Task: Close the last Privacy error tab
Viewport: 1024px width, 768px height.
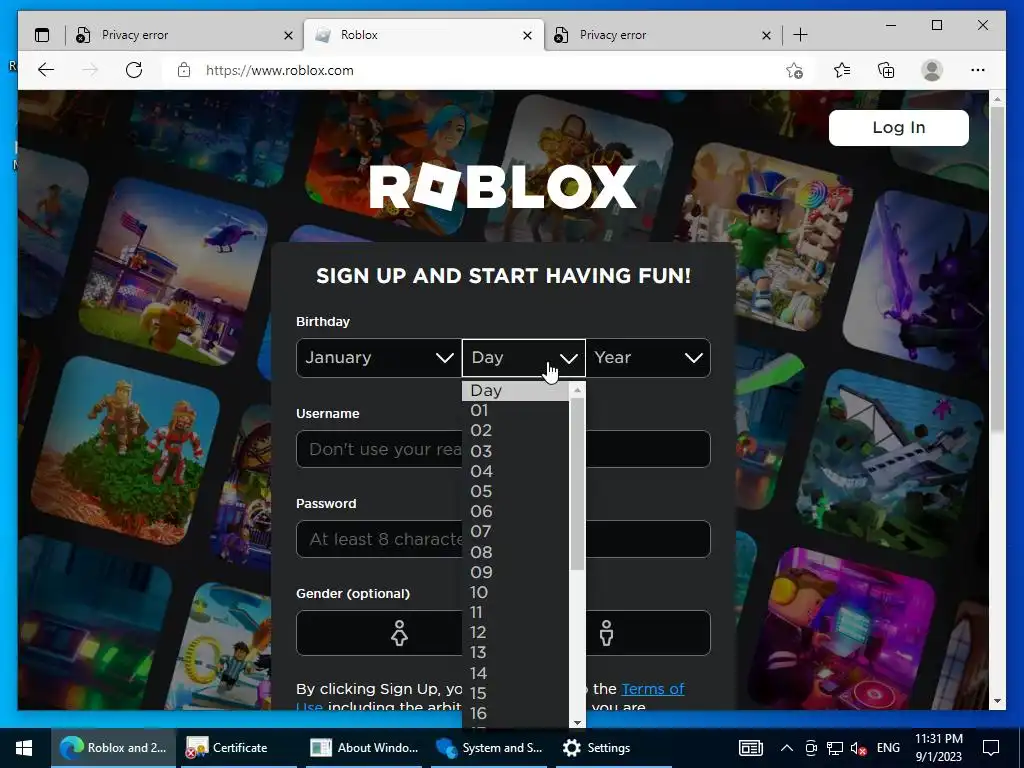Action: pyautogui.click(x=767, y=35)
